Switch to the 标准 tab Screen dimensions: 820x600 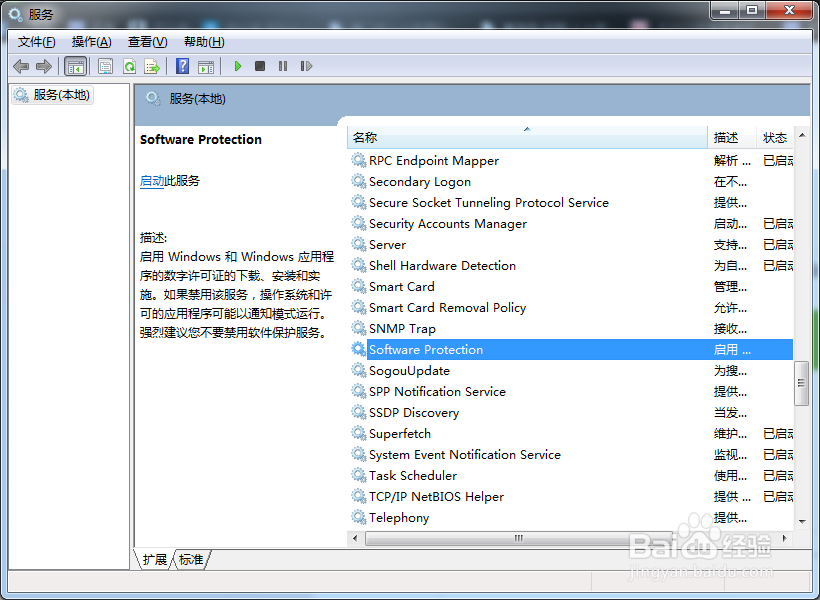click(191, 560)
